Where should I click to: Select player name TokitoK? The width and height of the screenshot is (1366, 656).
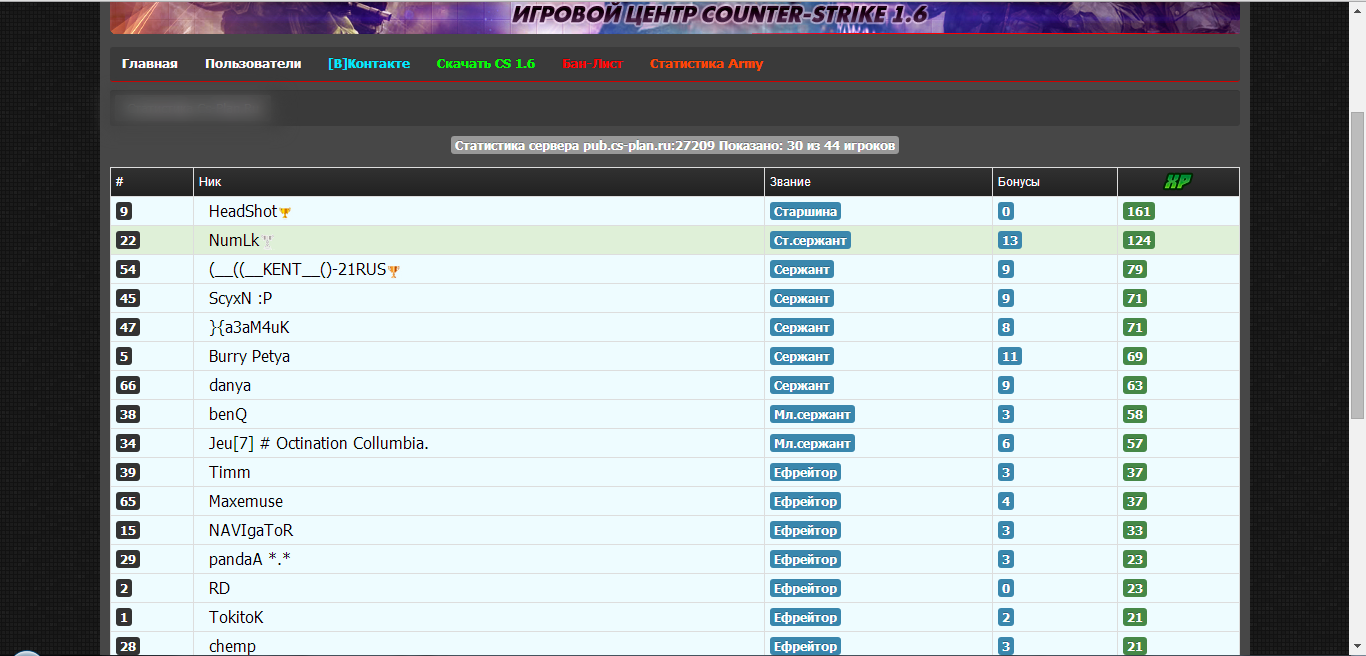coord(236,618)
